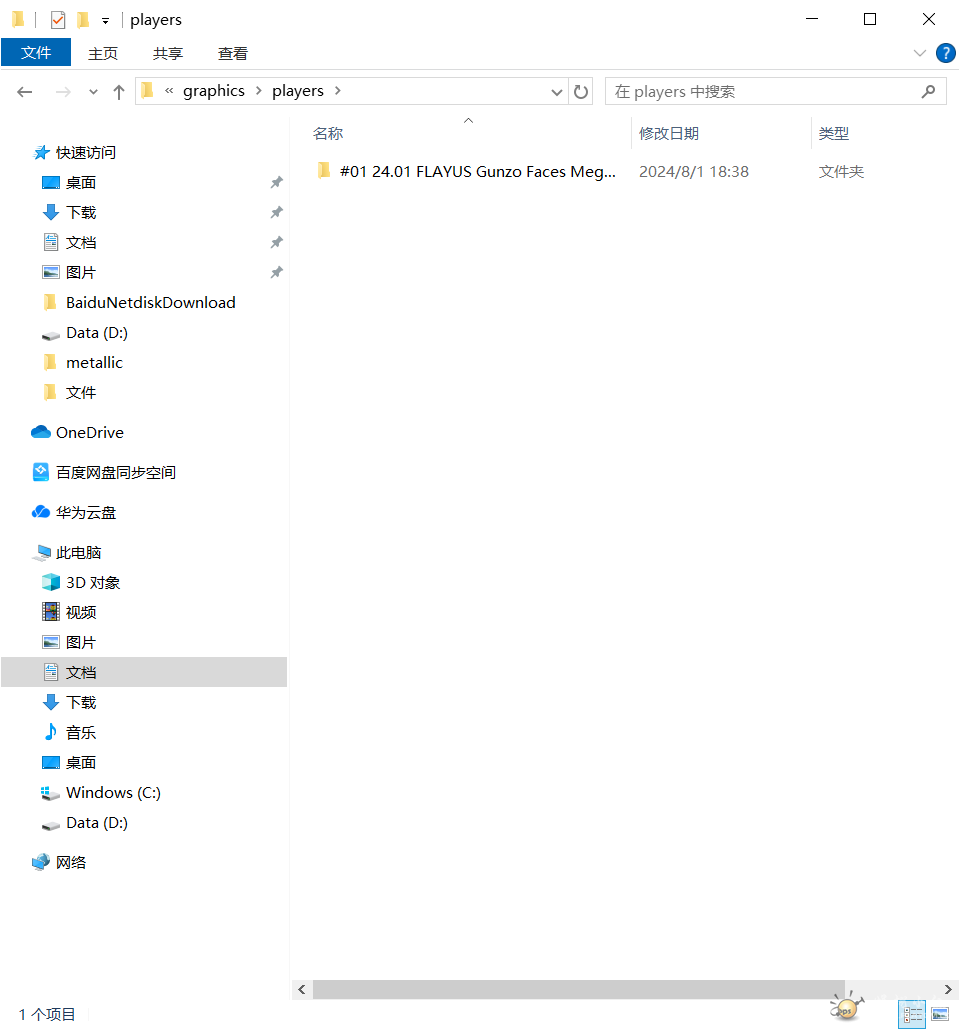Screen dimensions: 960x1030
Task: Click the Back navigation arrow
Action: [x=25, y=92]
